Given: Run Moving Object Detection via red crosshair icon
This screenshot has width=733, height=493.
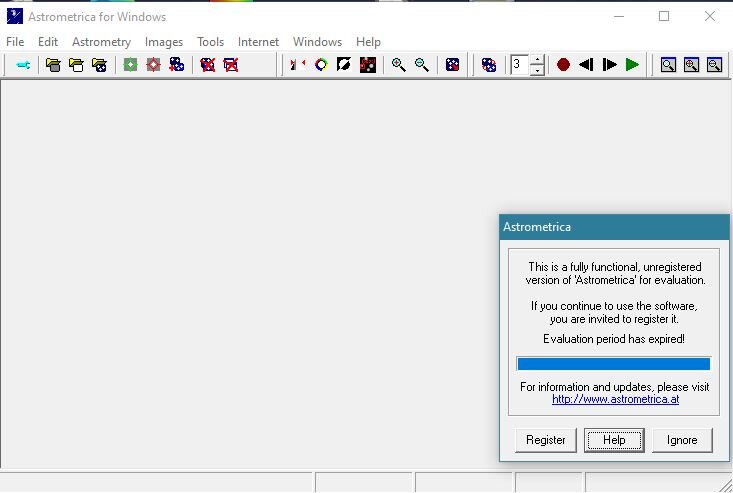Looking at the screenshot, I should (153, 65).
